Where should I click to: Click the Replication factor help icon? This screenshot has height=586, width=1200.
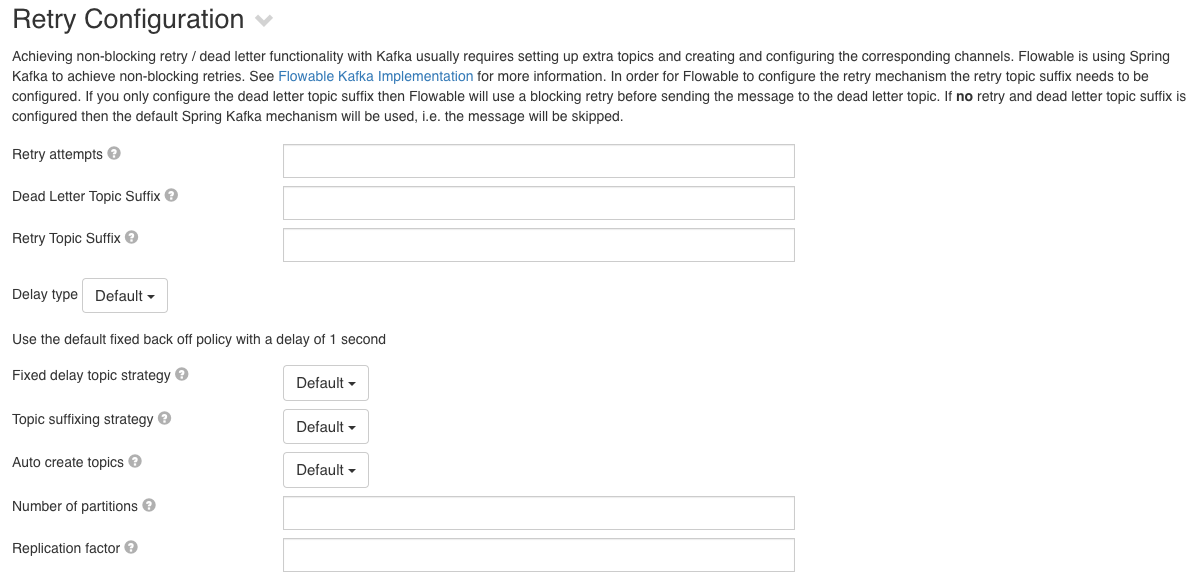tap(131, 547)
